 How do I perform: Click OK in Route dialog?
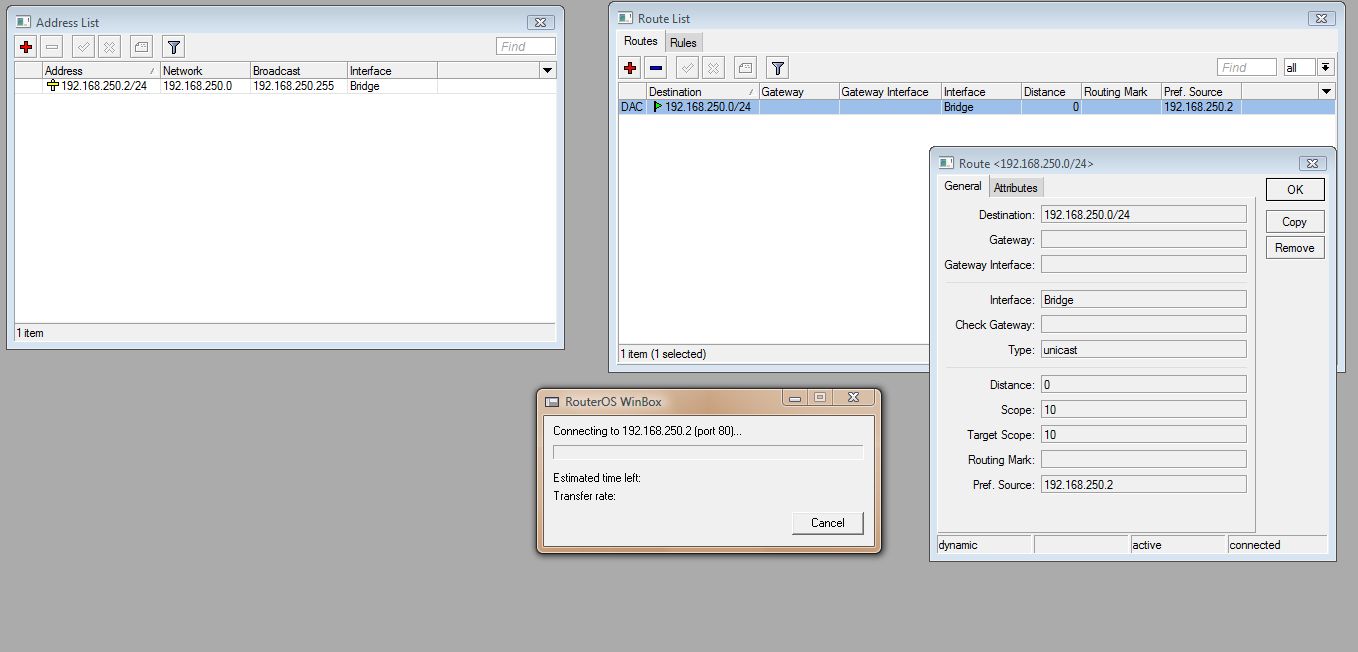1295,190
